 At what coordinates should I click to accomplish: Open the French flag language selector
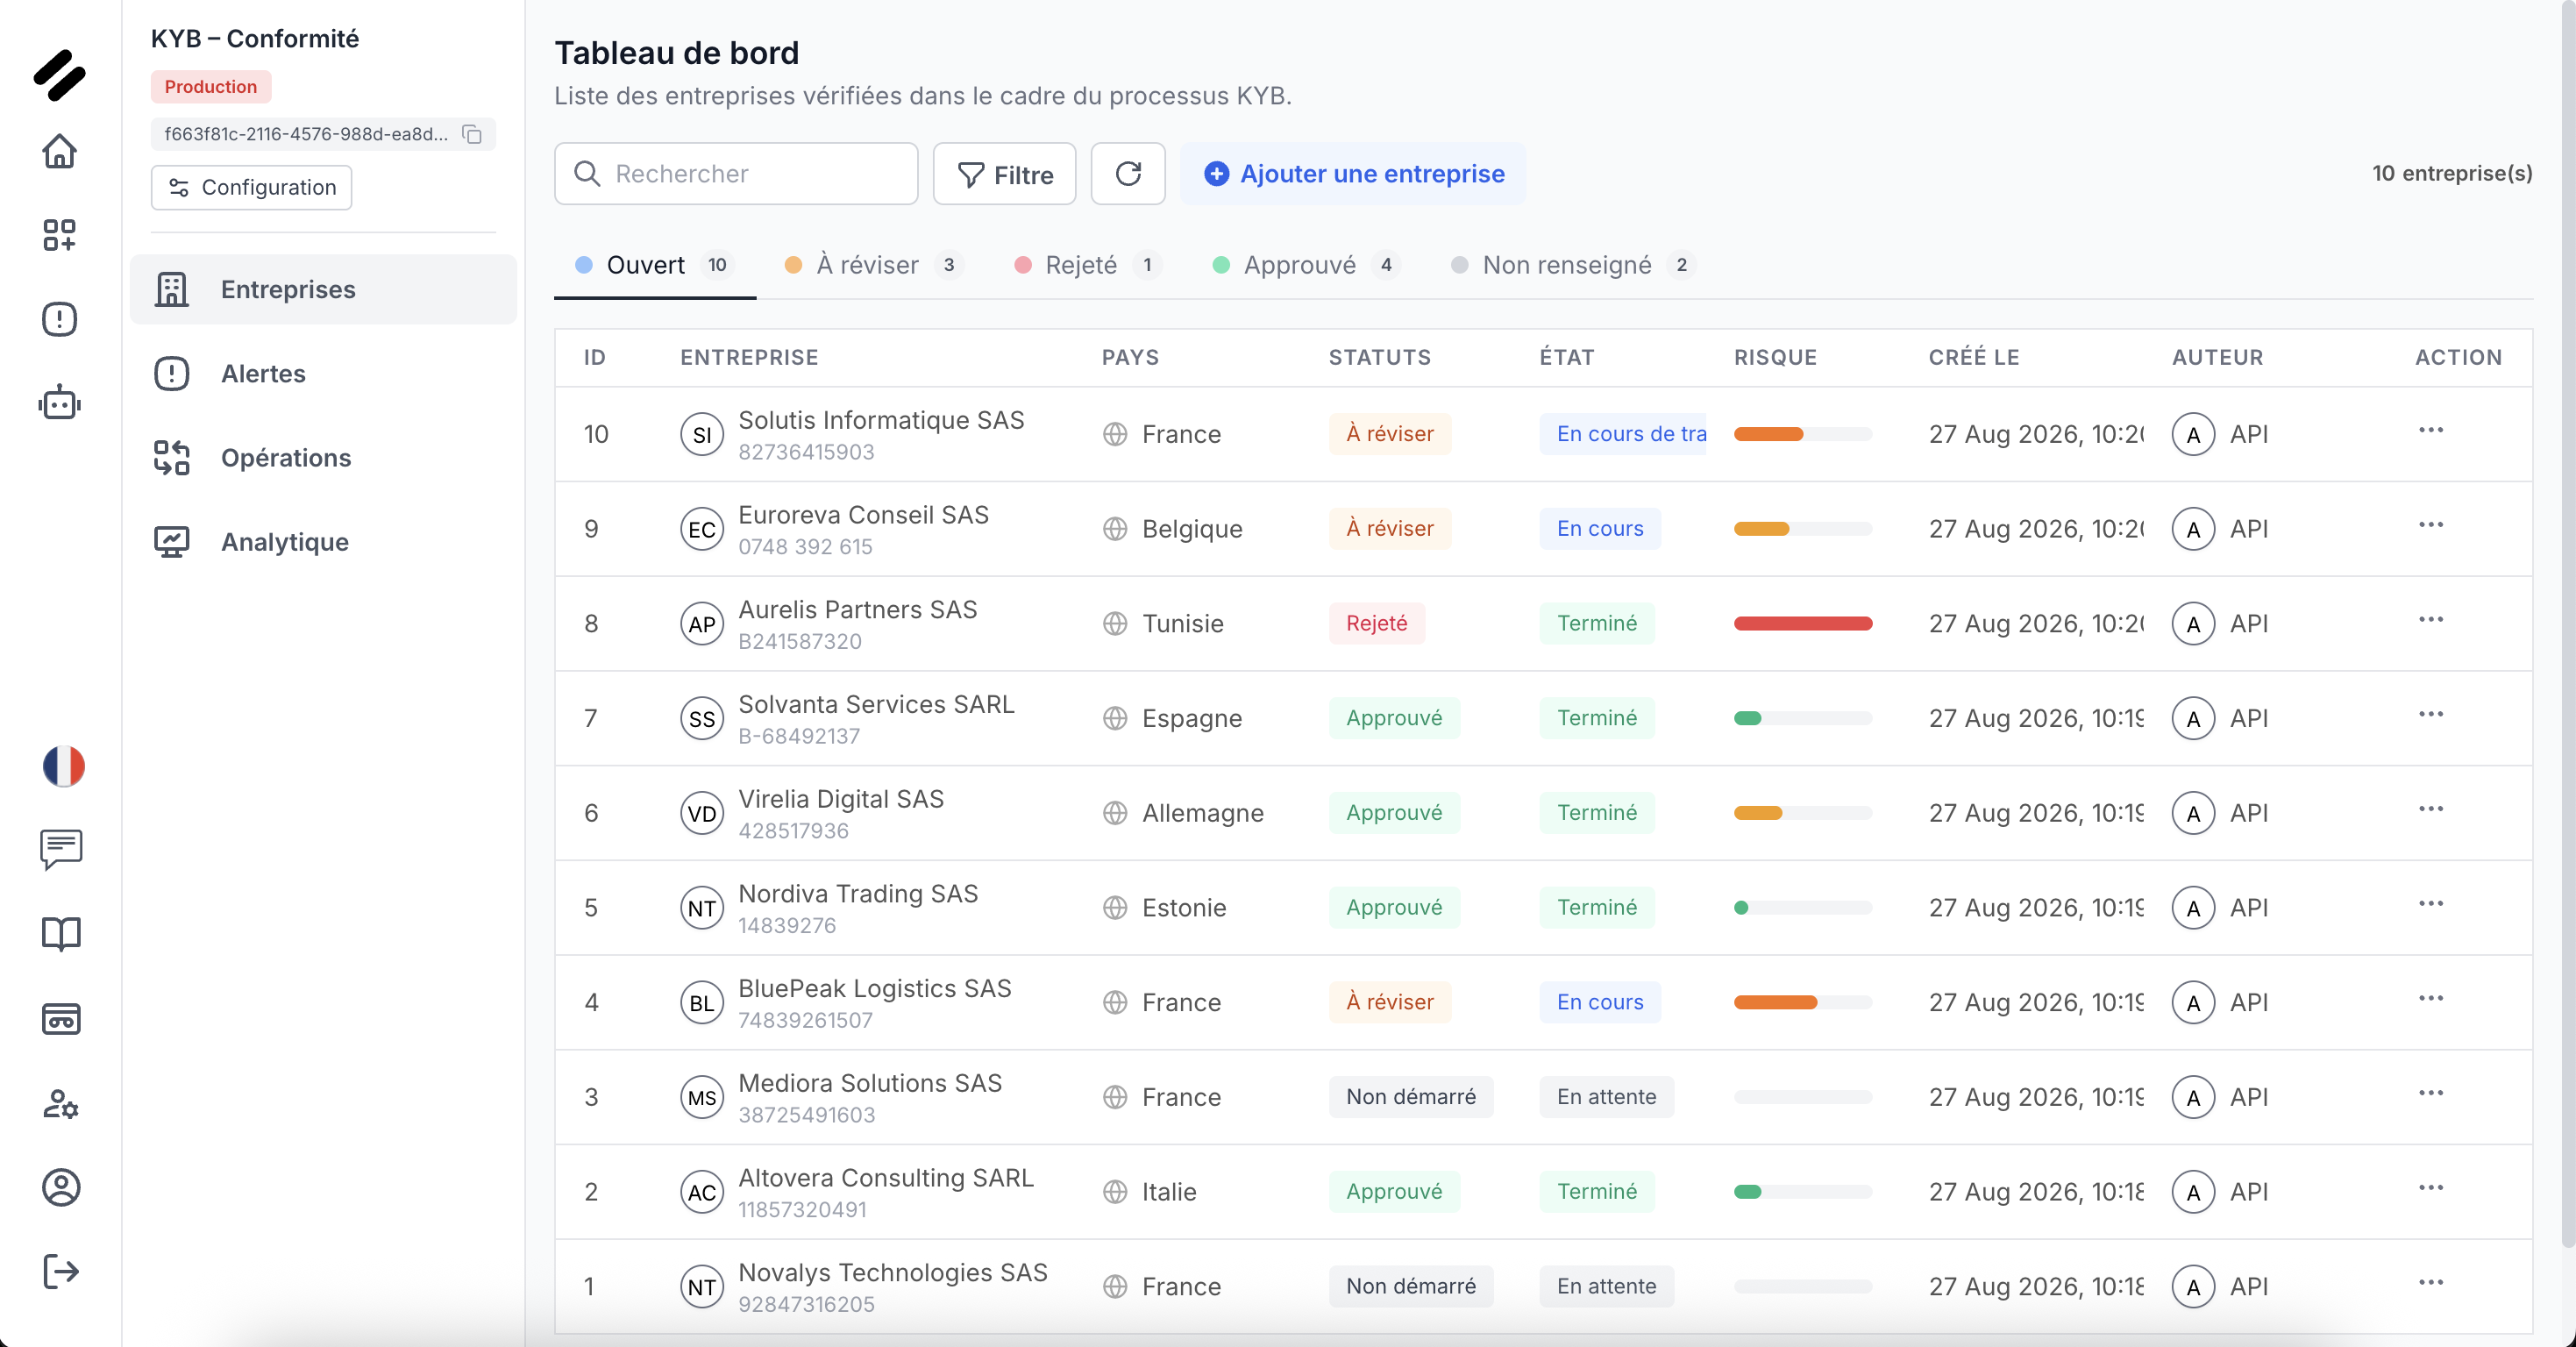tap(63, 766)
